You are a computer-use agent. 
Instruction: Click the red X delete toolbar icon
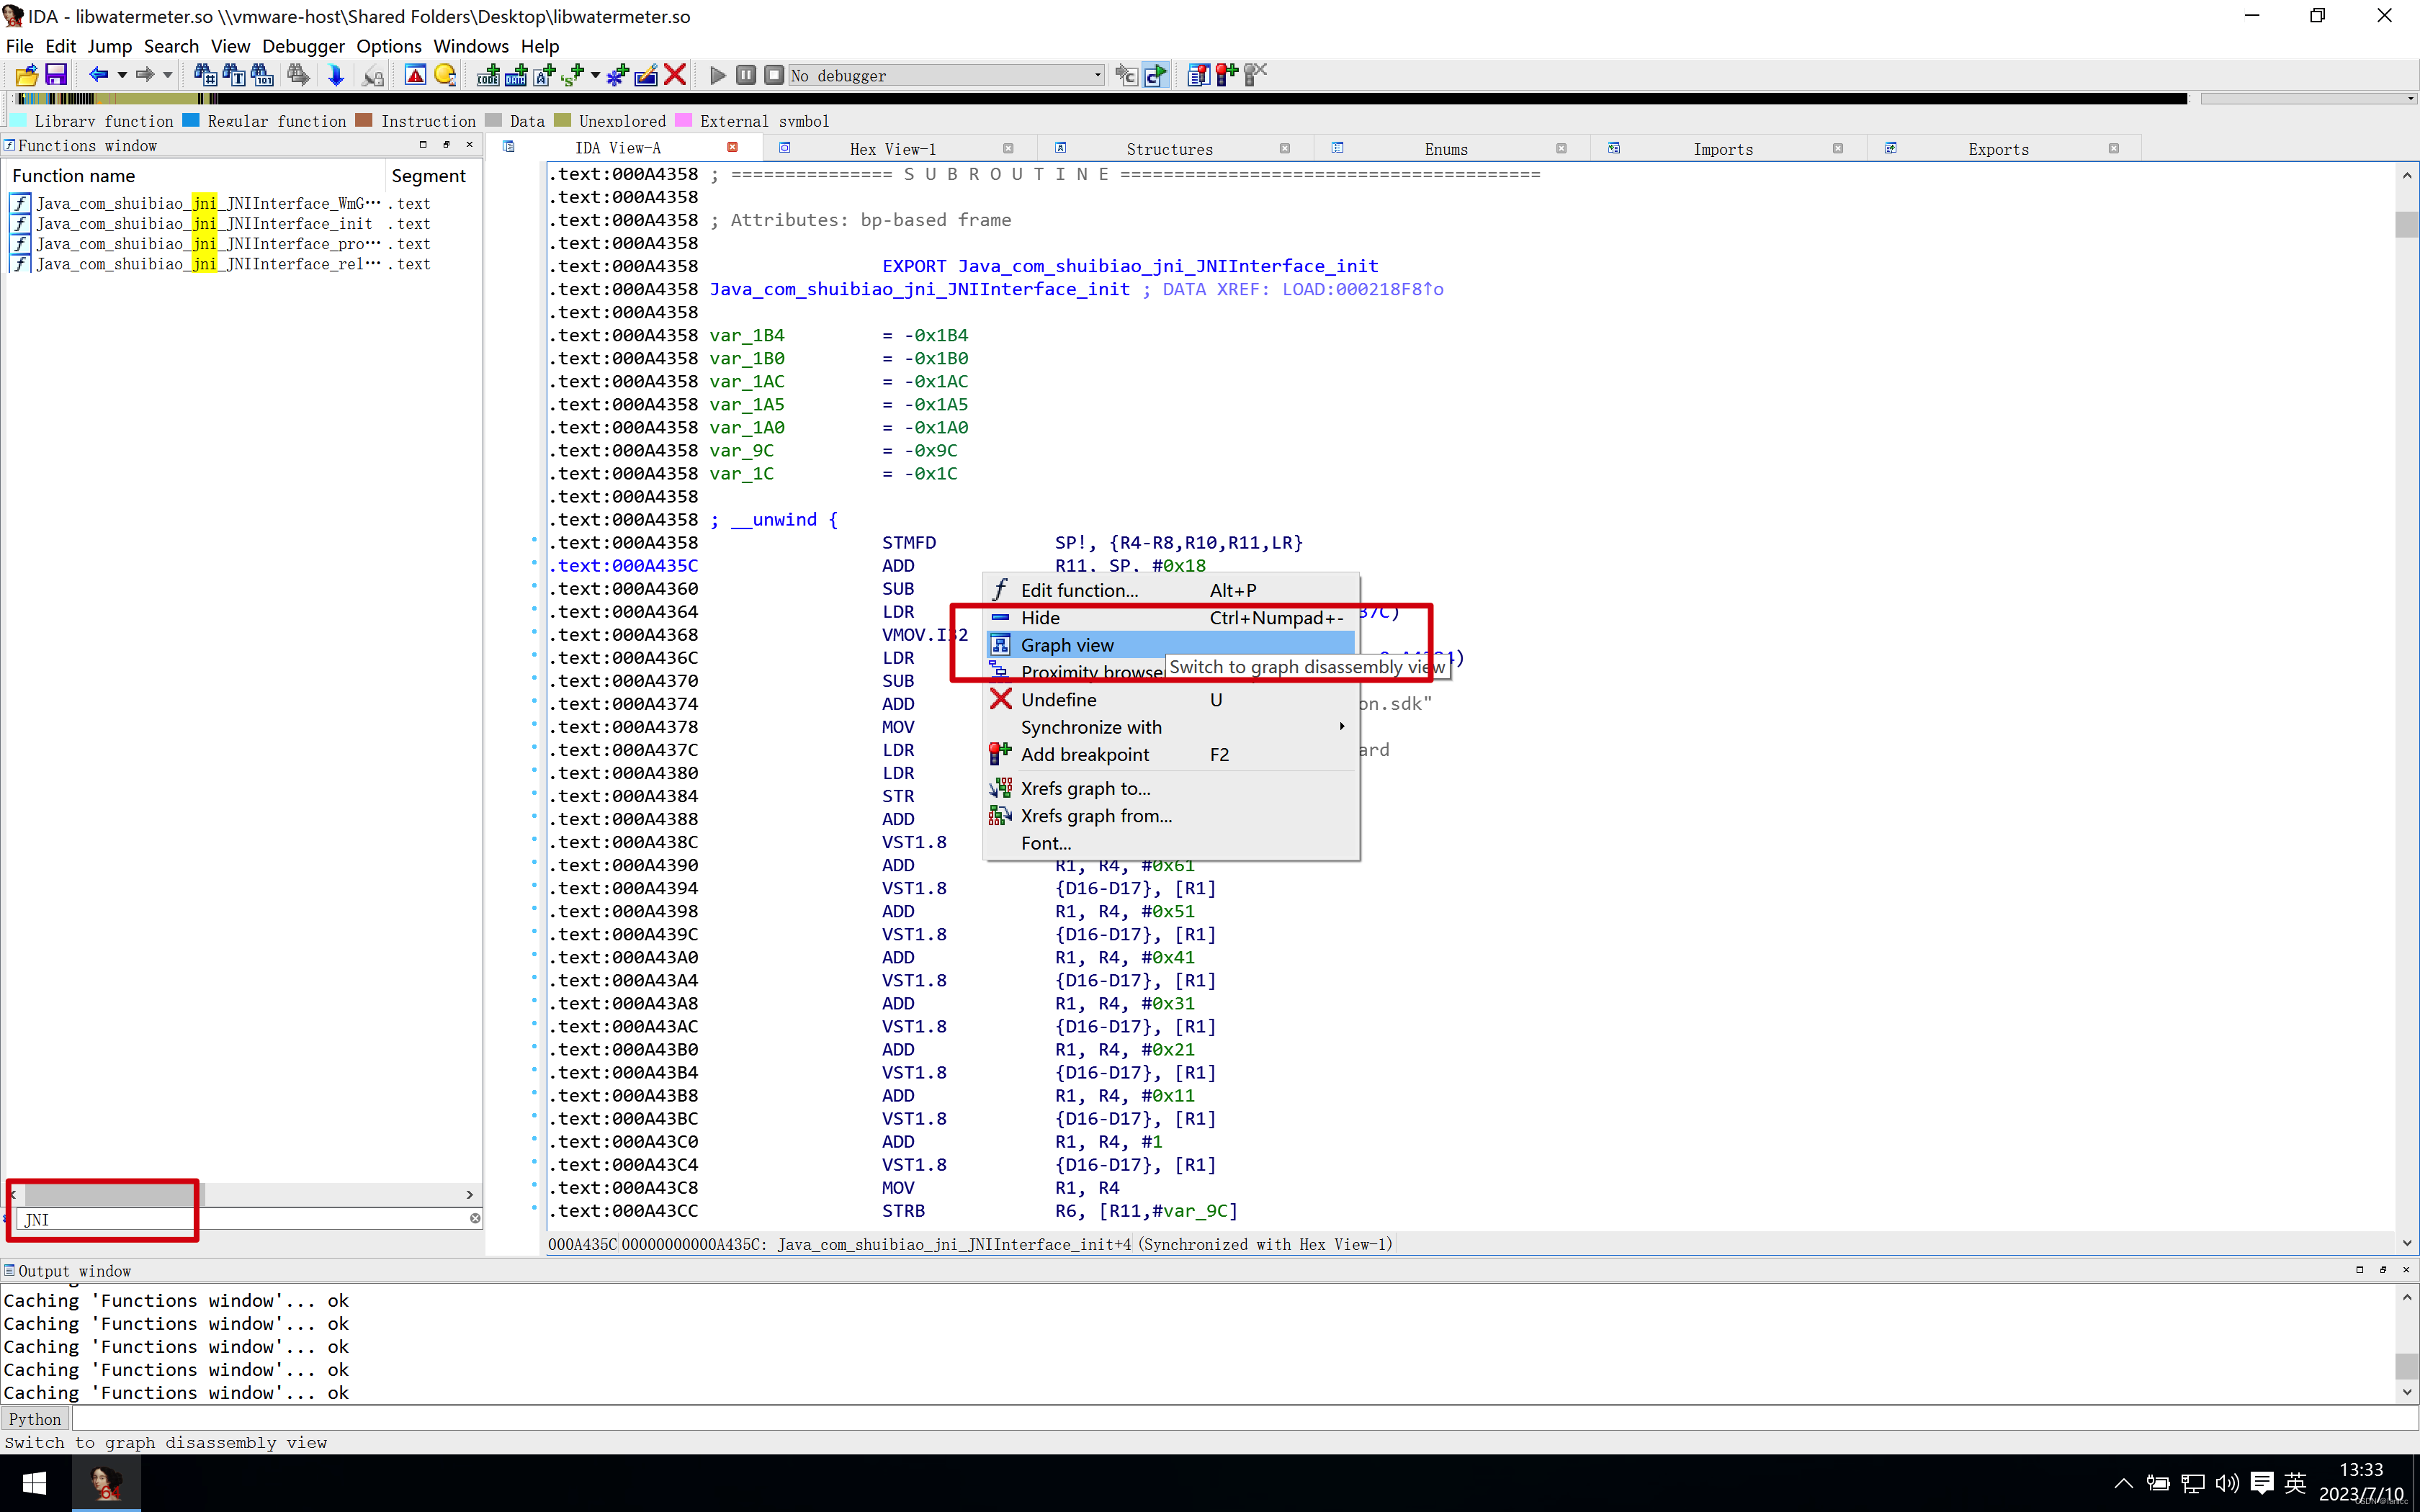[675, 75]
